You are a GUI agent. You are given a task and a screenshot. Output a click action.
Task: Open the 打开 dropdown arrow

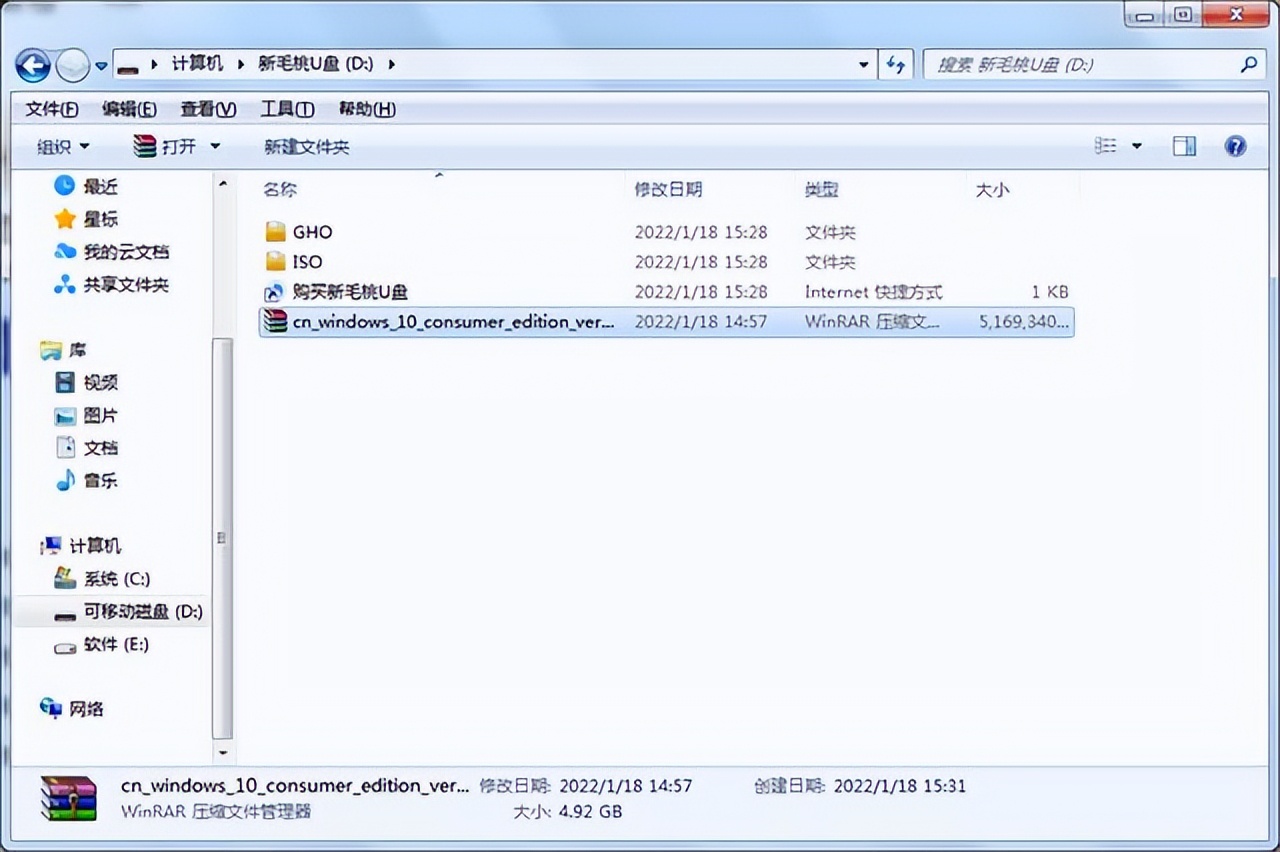(215, 146)
